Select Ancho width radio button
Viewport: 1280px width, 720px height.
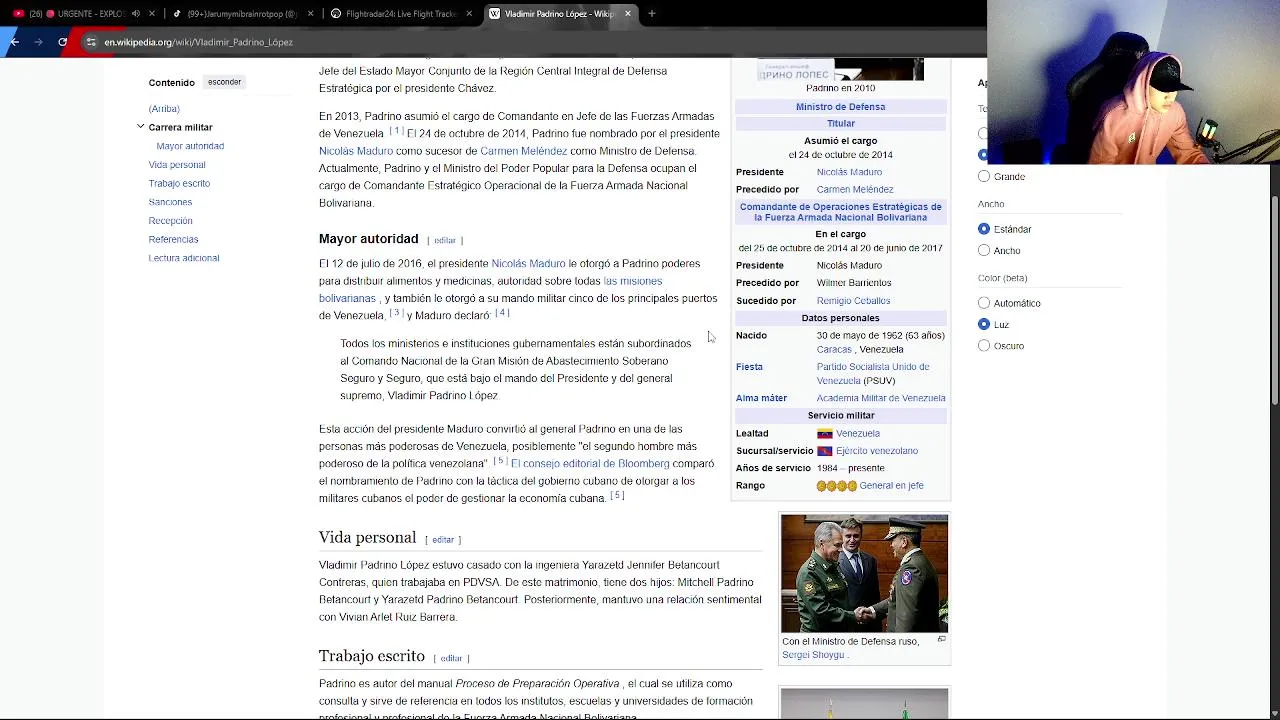pos(984,250)
